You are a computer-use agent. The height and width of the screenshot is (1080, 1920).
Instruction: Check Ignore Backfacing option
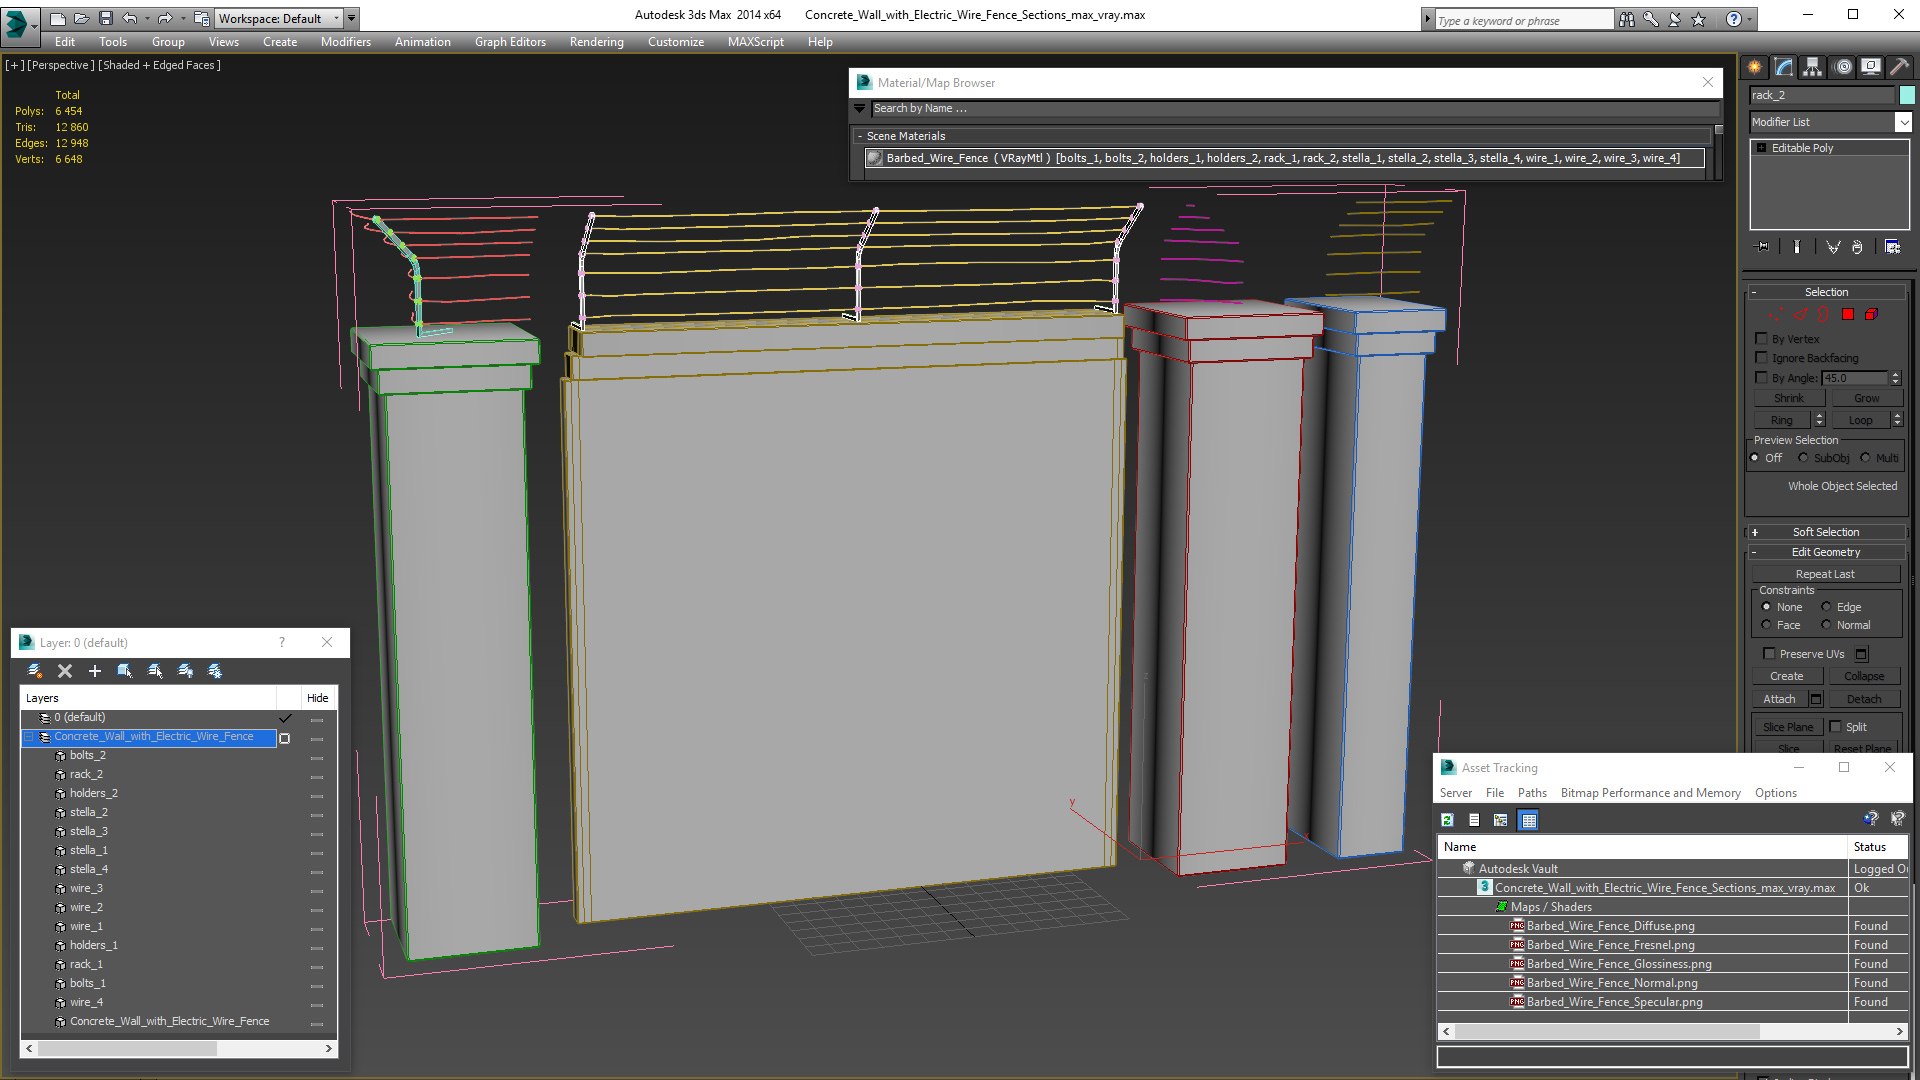1762,358
